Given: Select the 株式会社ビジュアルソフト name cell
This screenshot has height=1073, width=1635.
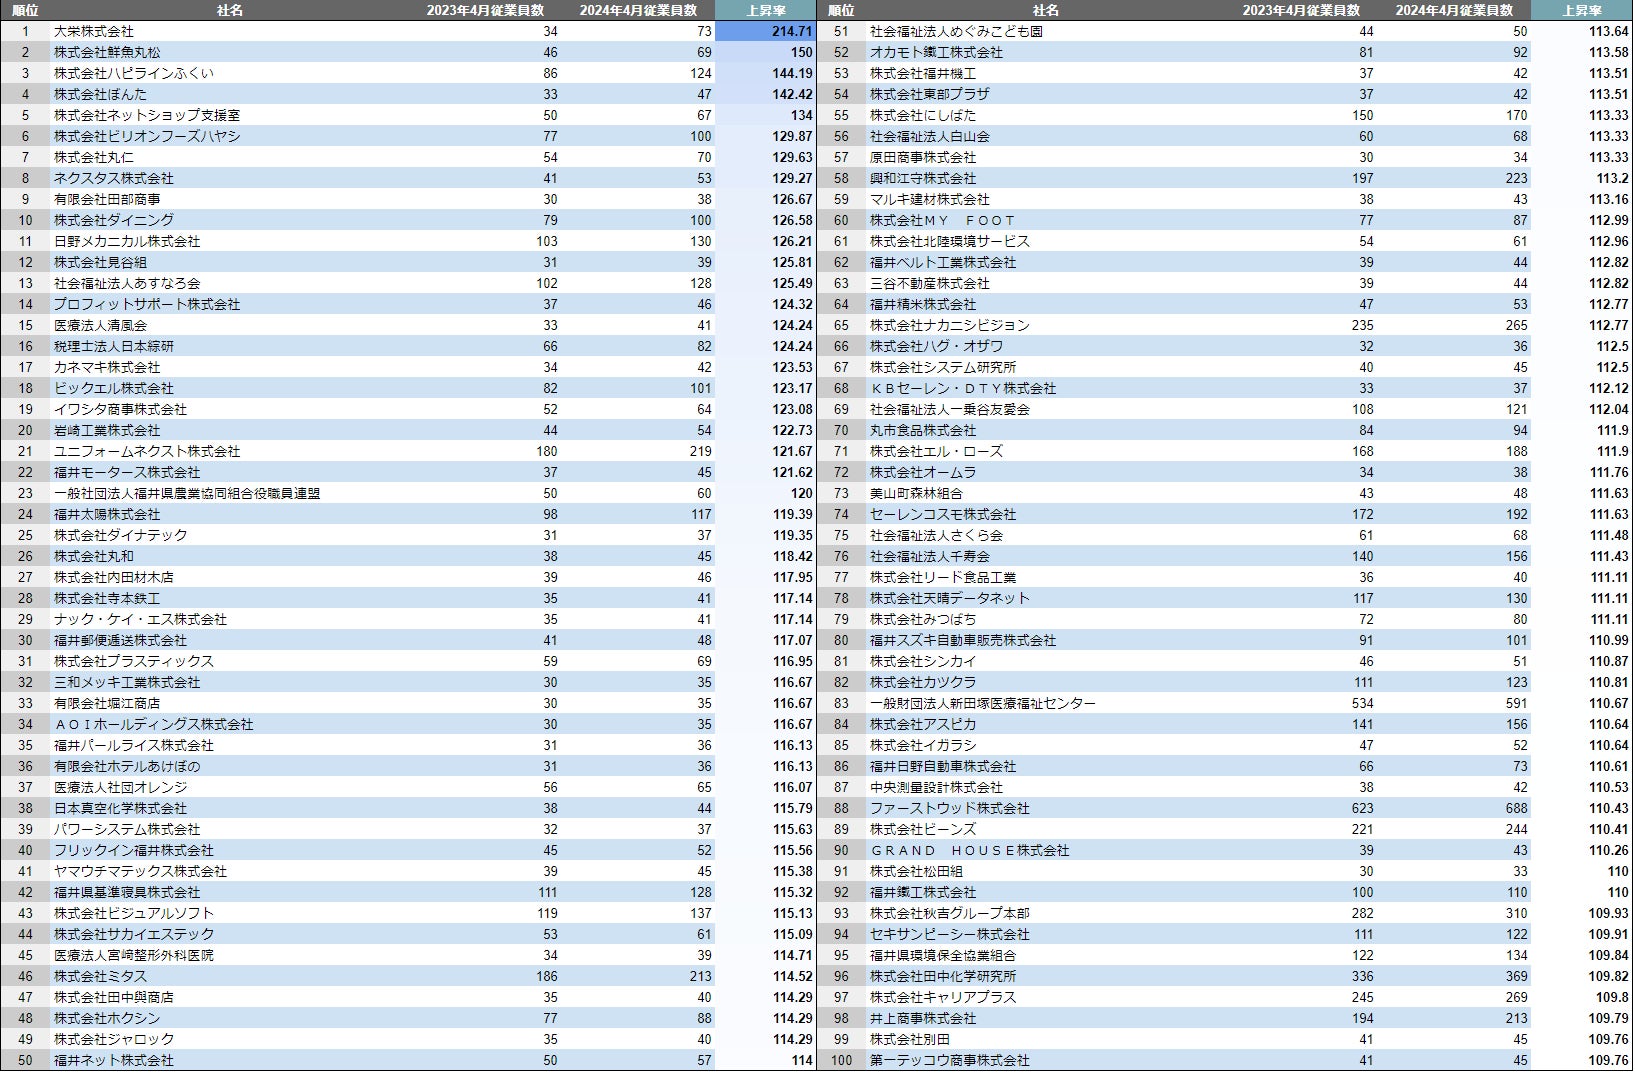Looking at the screenshot, I should (x=134, y=913).
